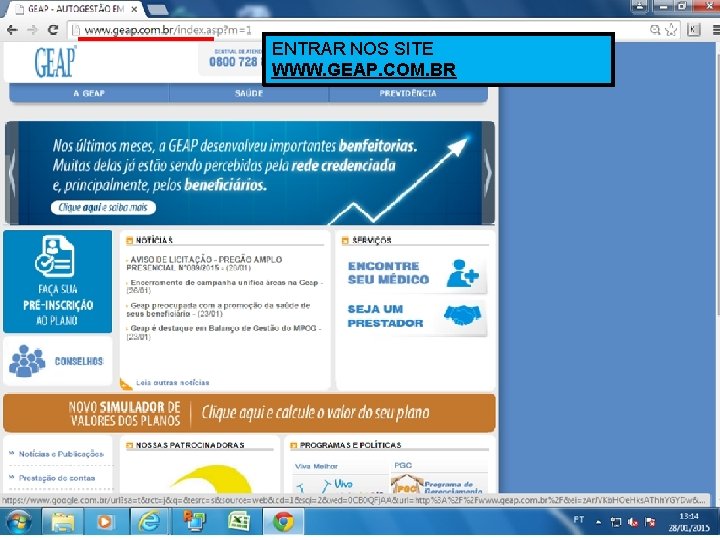Image resolution: width=720 pixels, height=540 pixels.
Task: Show hidden tray icons with the arrow
Action: tap(598, 522)
